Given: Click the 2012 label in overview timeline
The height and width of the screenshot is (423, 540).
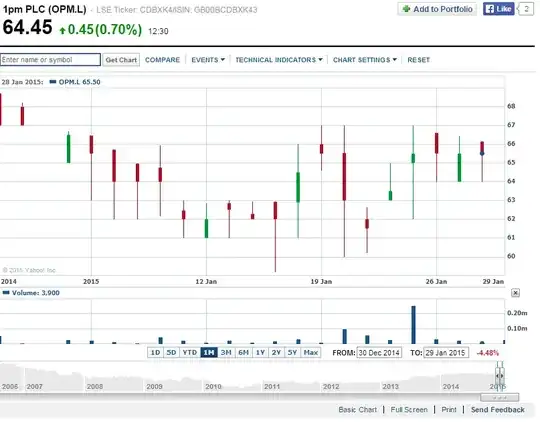Looking at the screenshot, I should coord(331,386).
